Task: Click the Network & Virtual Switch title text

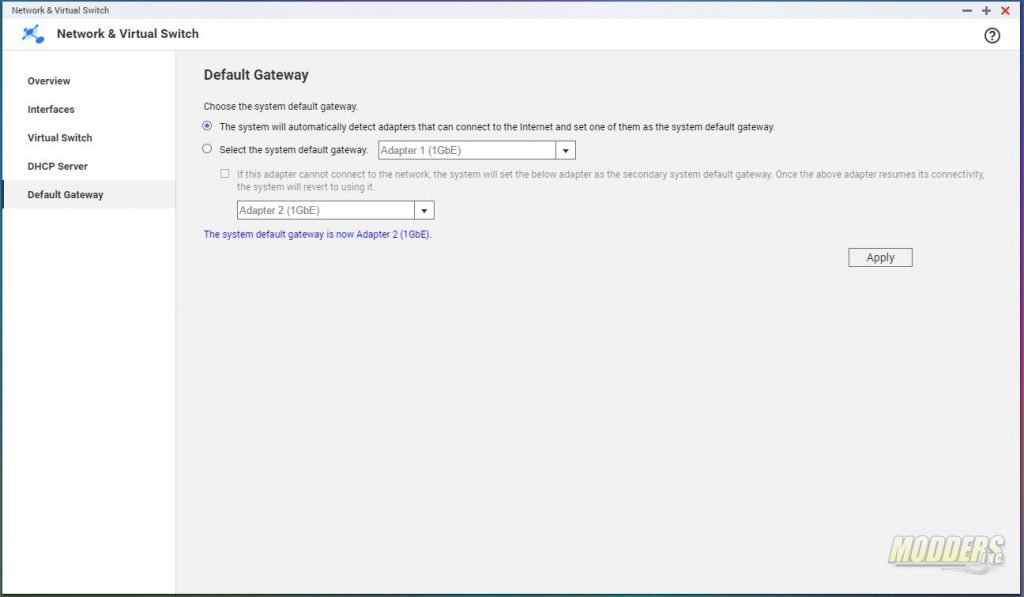Action: coord(127,34)
